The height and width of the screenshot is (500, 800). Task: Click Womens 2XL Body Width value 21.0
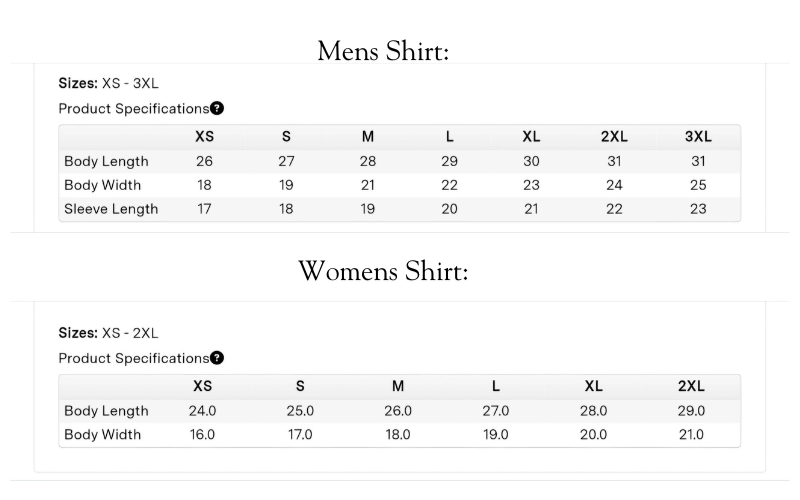[691, 434]
